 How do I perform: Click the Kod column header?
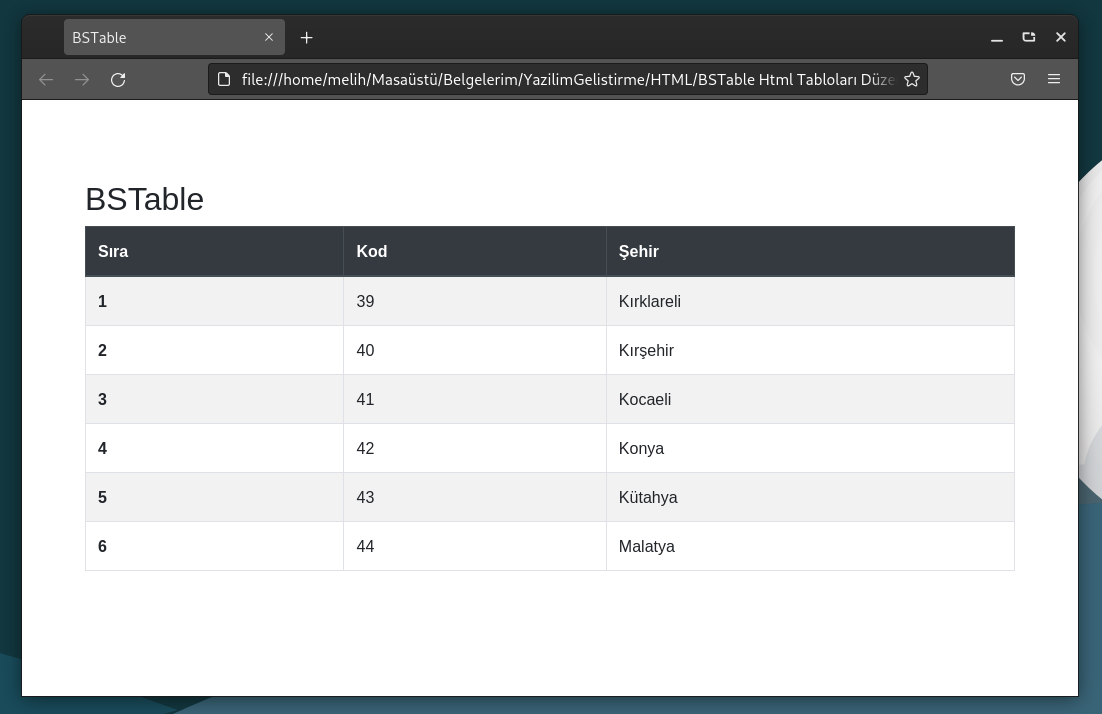click(x=475, y=252)
